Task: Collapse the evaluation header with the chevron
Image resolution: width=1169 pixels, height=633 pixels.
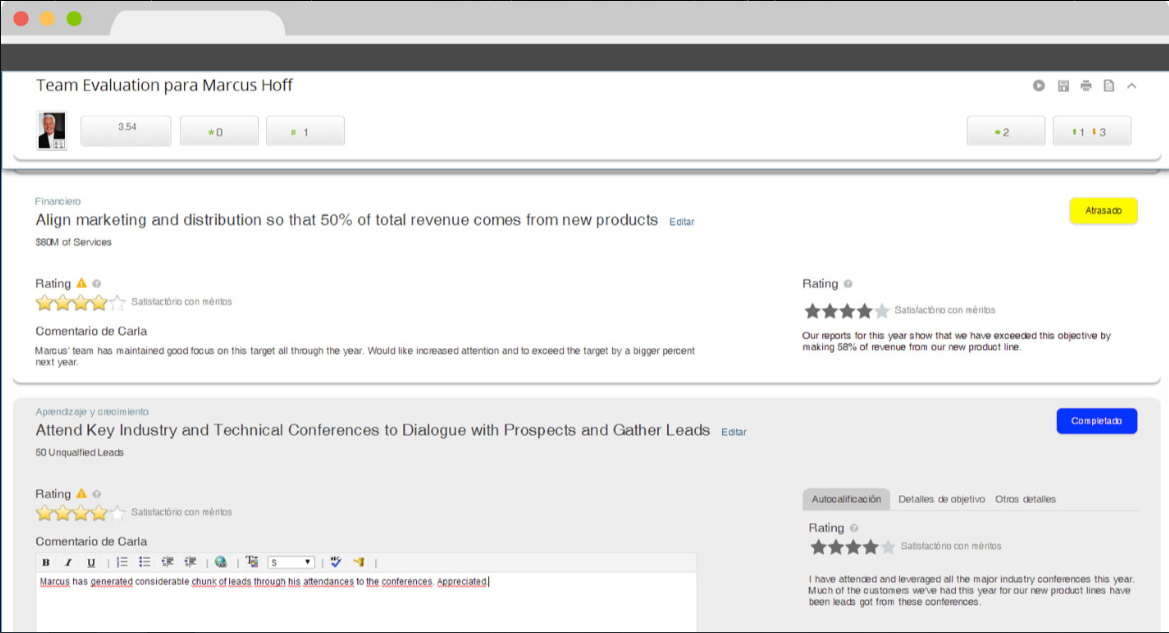Action: (x=1131, y=85)
